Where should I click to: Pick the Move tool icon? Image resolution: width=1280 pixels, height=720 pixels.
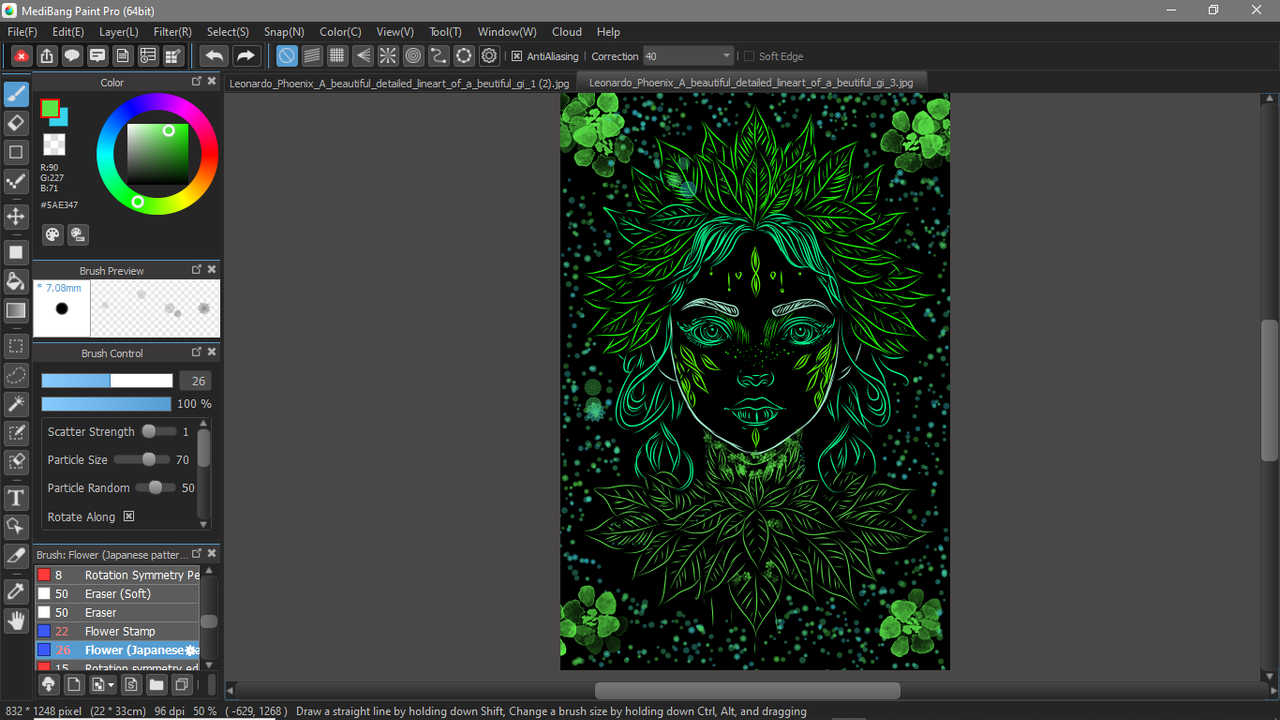coord(16,217)
